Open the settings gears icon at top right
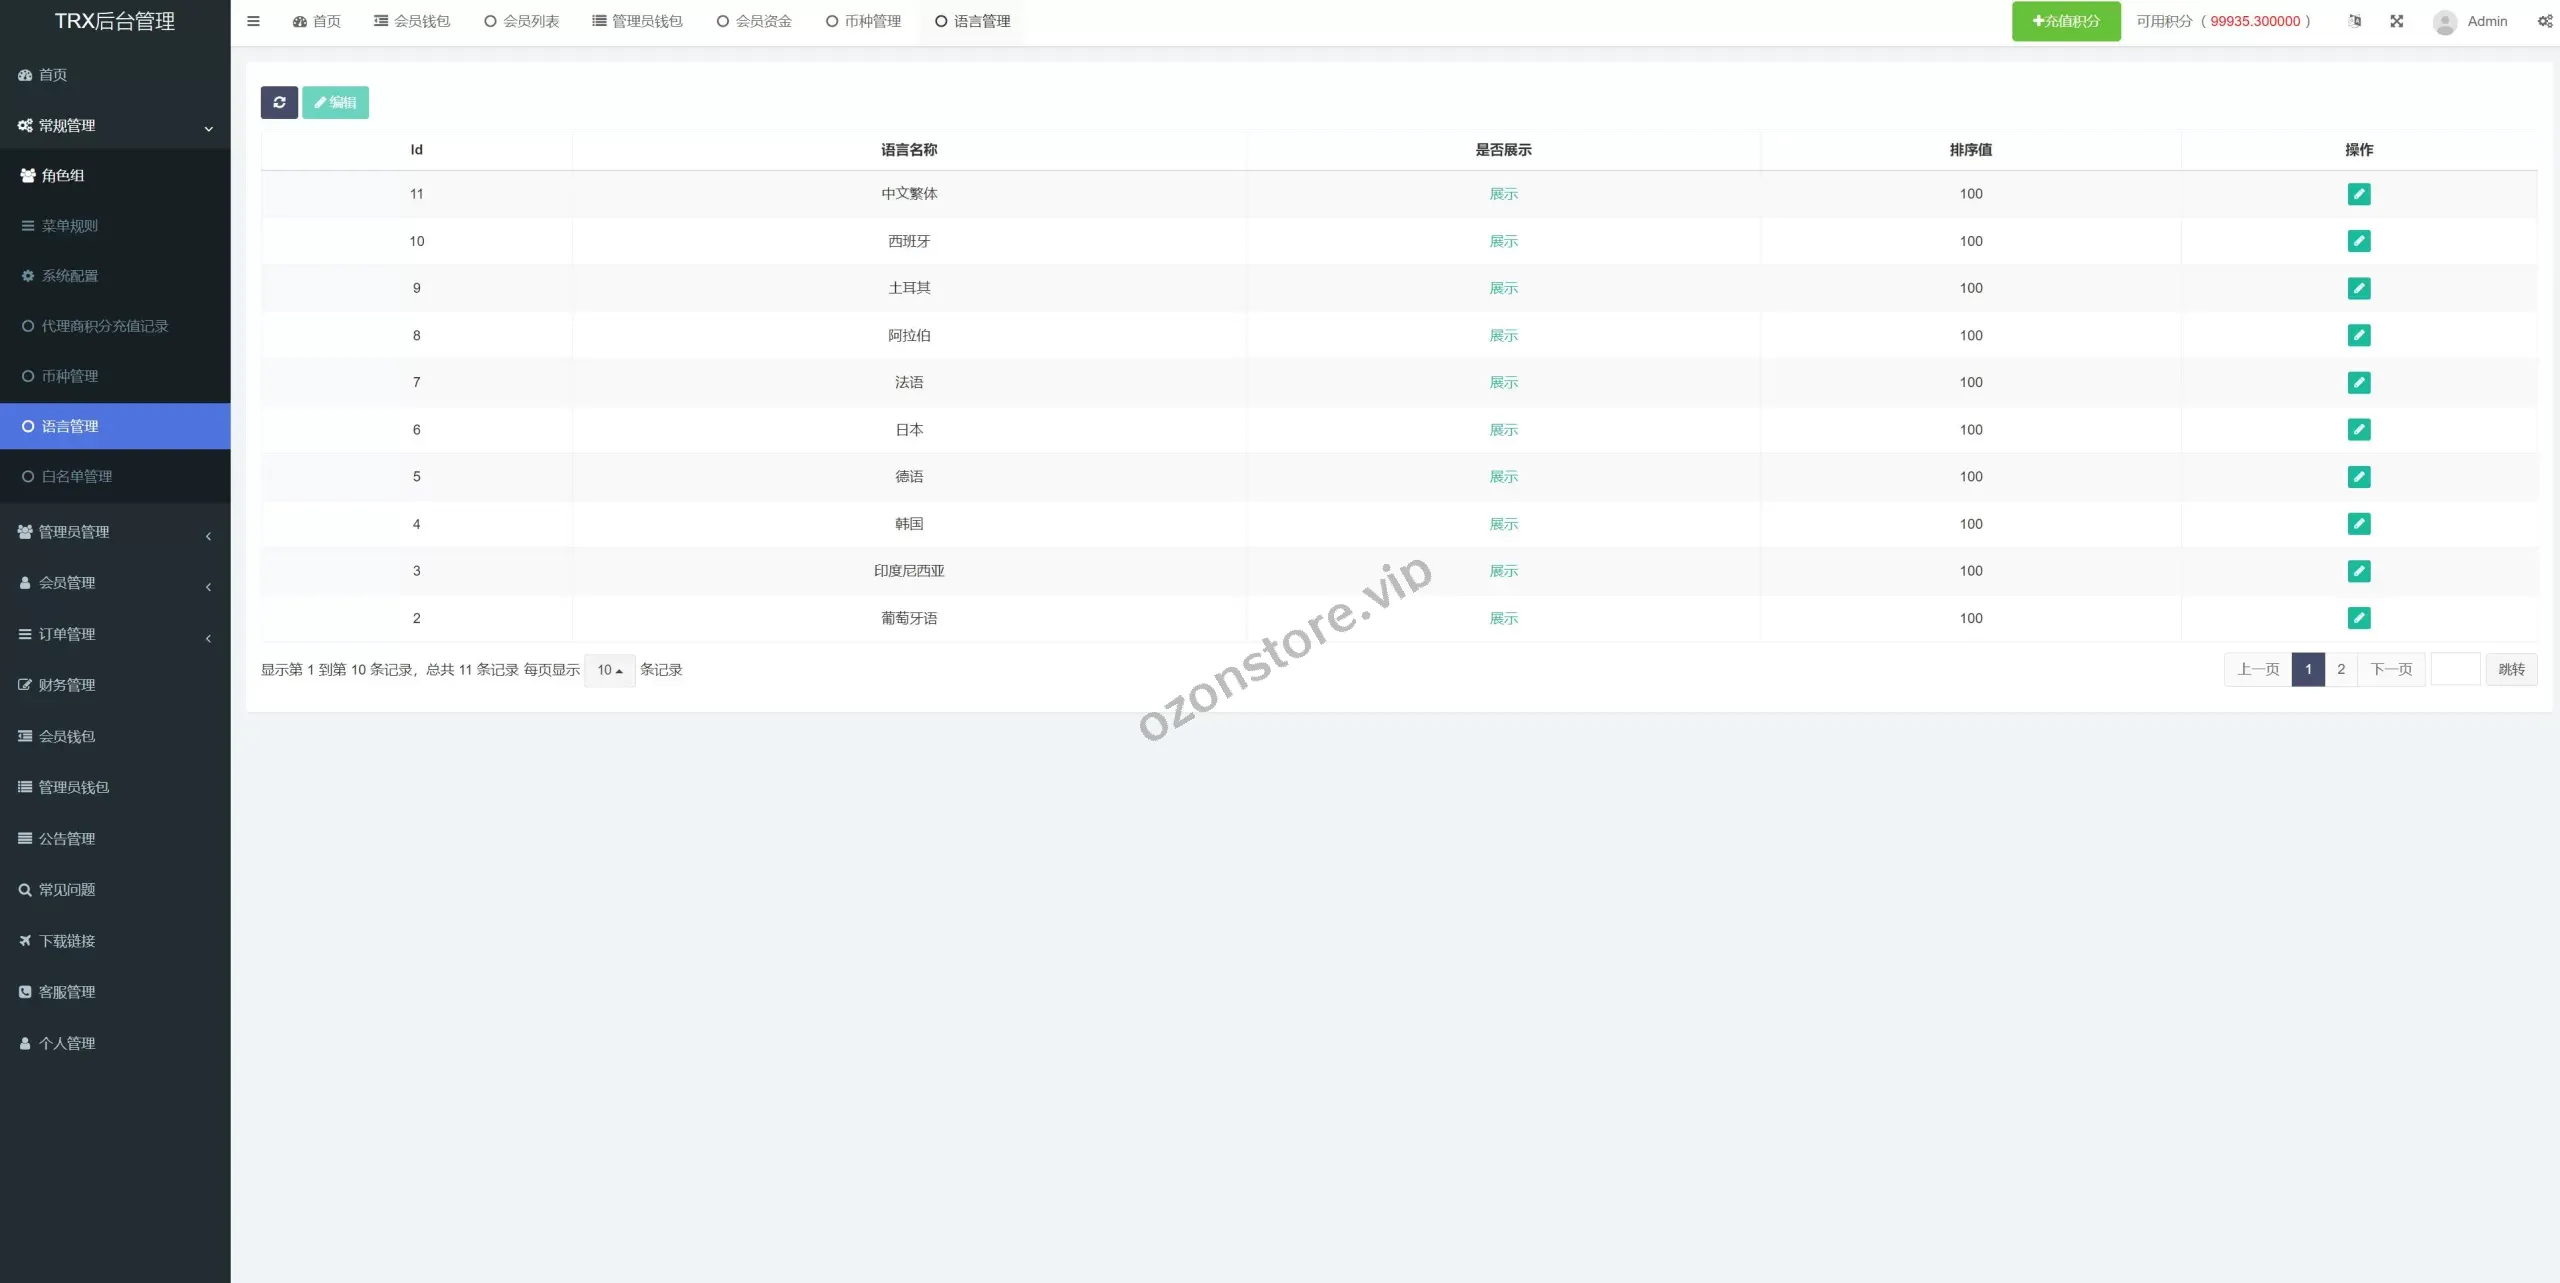 pos(2544,21)
